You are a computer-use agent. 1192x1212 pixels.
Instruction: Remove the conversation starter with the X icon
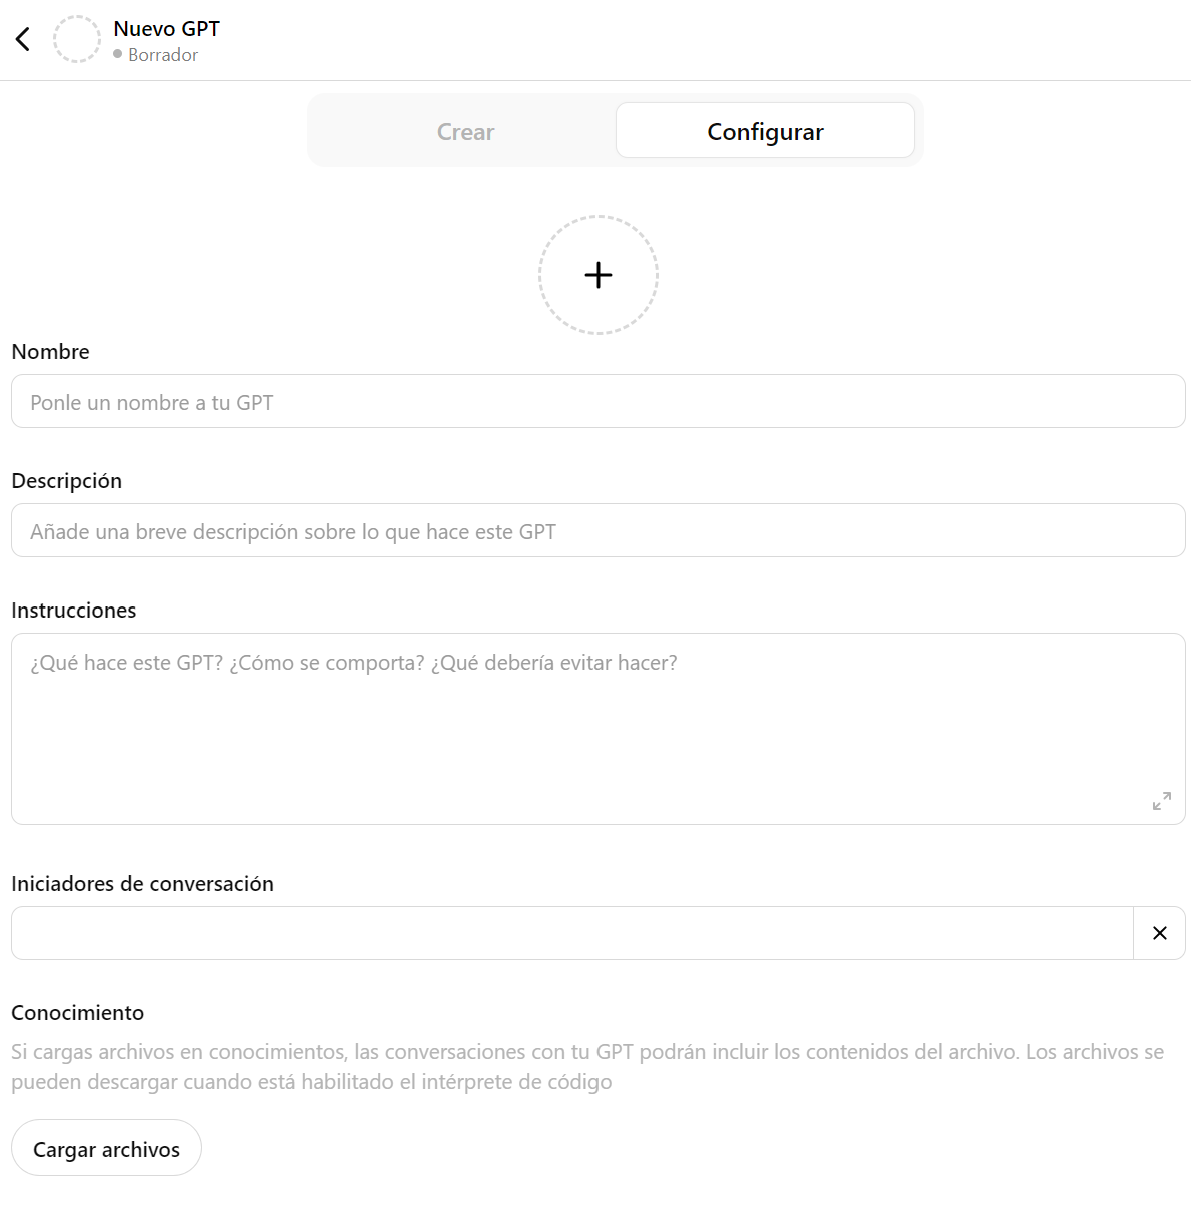[1160, 932]
